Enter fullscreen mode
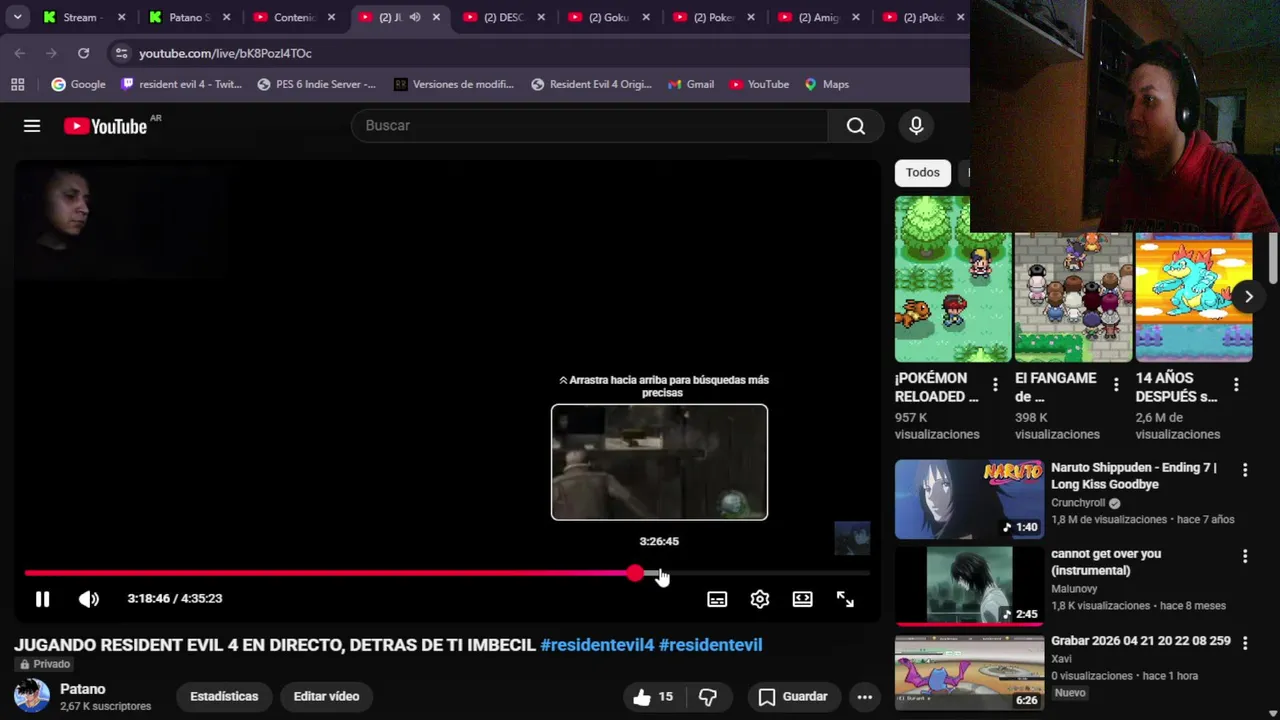Screen dimensions: 1280x720 tap(845, 598)
